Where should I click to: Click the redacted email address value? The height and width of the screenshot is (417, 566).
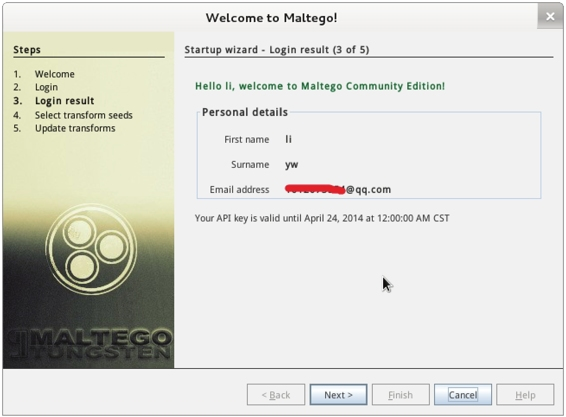click(x=338, y=189)
